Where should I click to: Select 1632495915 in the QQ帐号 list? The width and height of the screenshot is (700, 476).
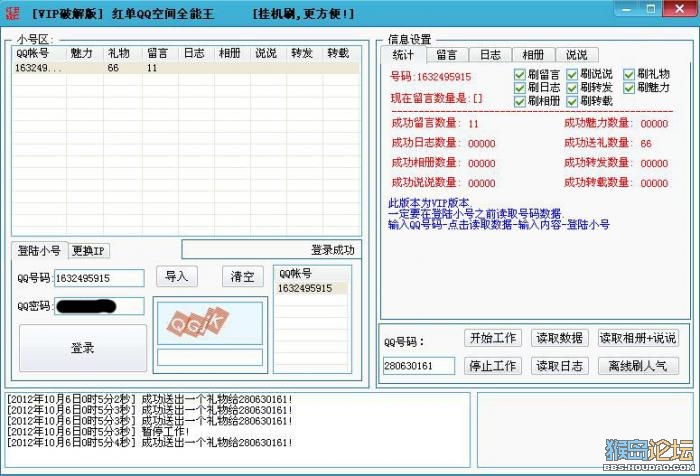312,288
